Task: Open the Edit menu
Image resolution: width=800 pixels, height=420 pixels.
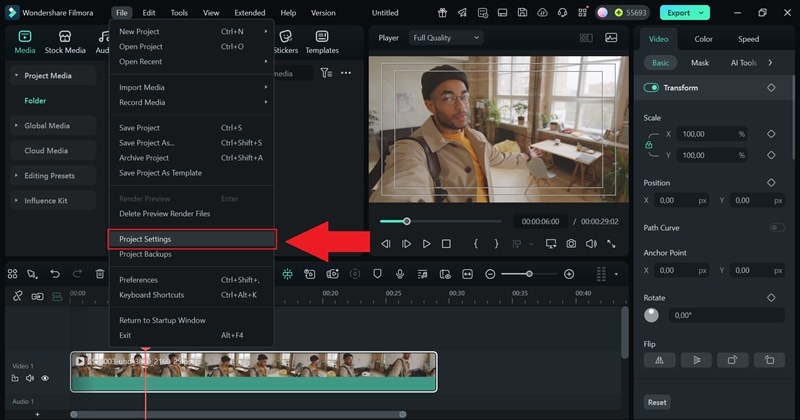Action: pos(149,13)
